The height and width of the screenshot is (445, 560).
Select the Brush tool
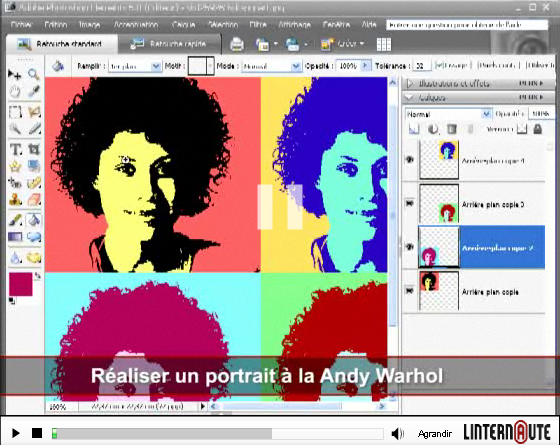[15, 220]
